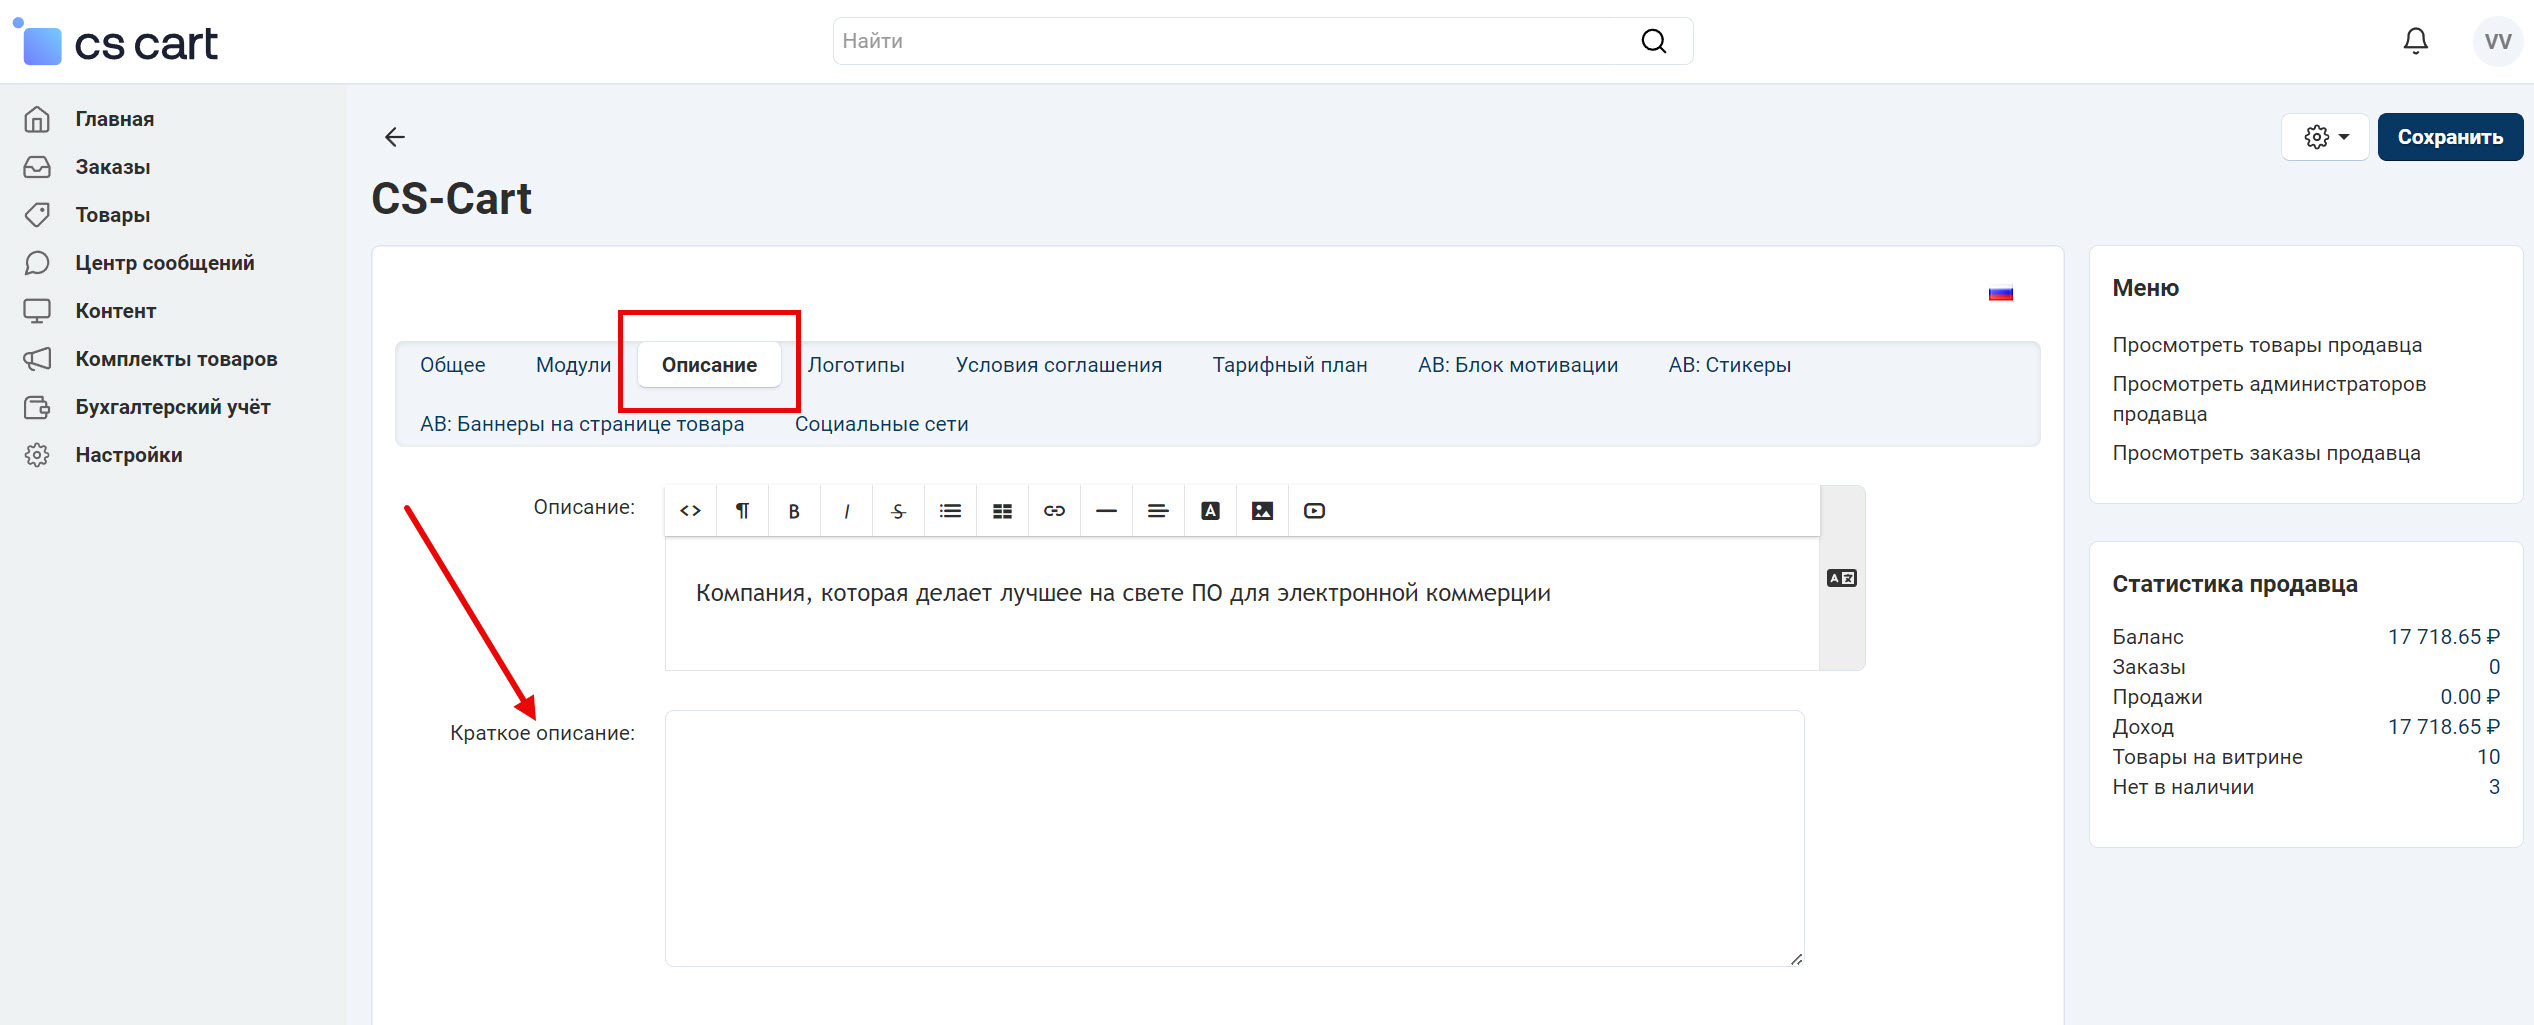Open the font color tool in the editor
The width and height of the screenshot is (2534, 1025).
1209,510
